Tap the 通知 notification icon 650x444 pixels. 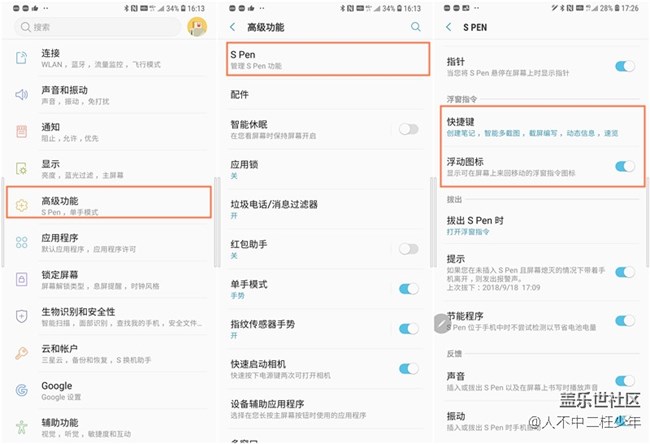pos(21,131)
